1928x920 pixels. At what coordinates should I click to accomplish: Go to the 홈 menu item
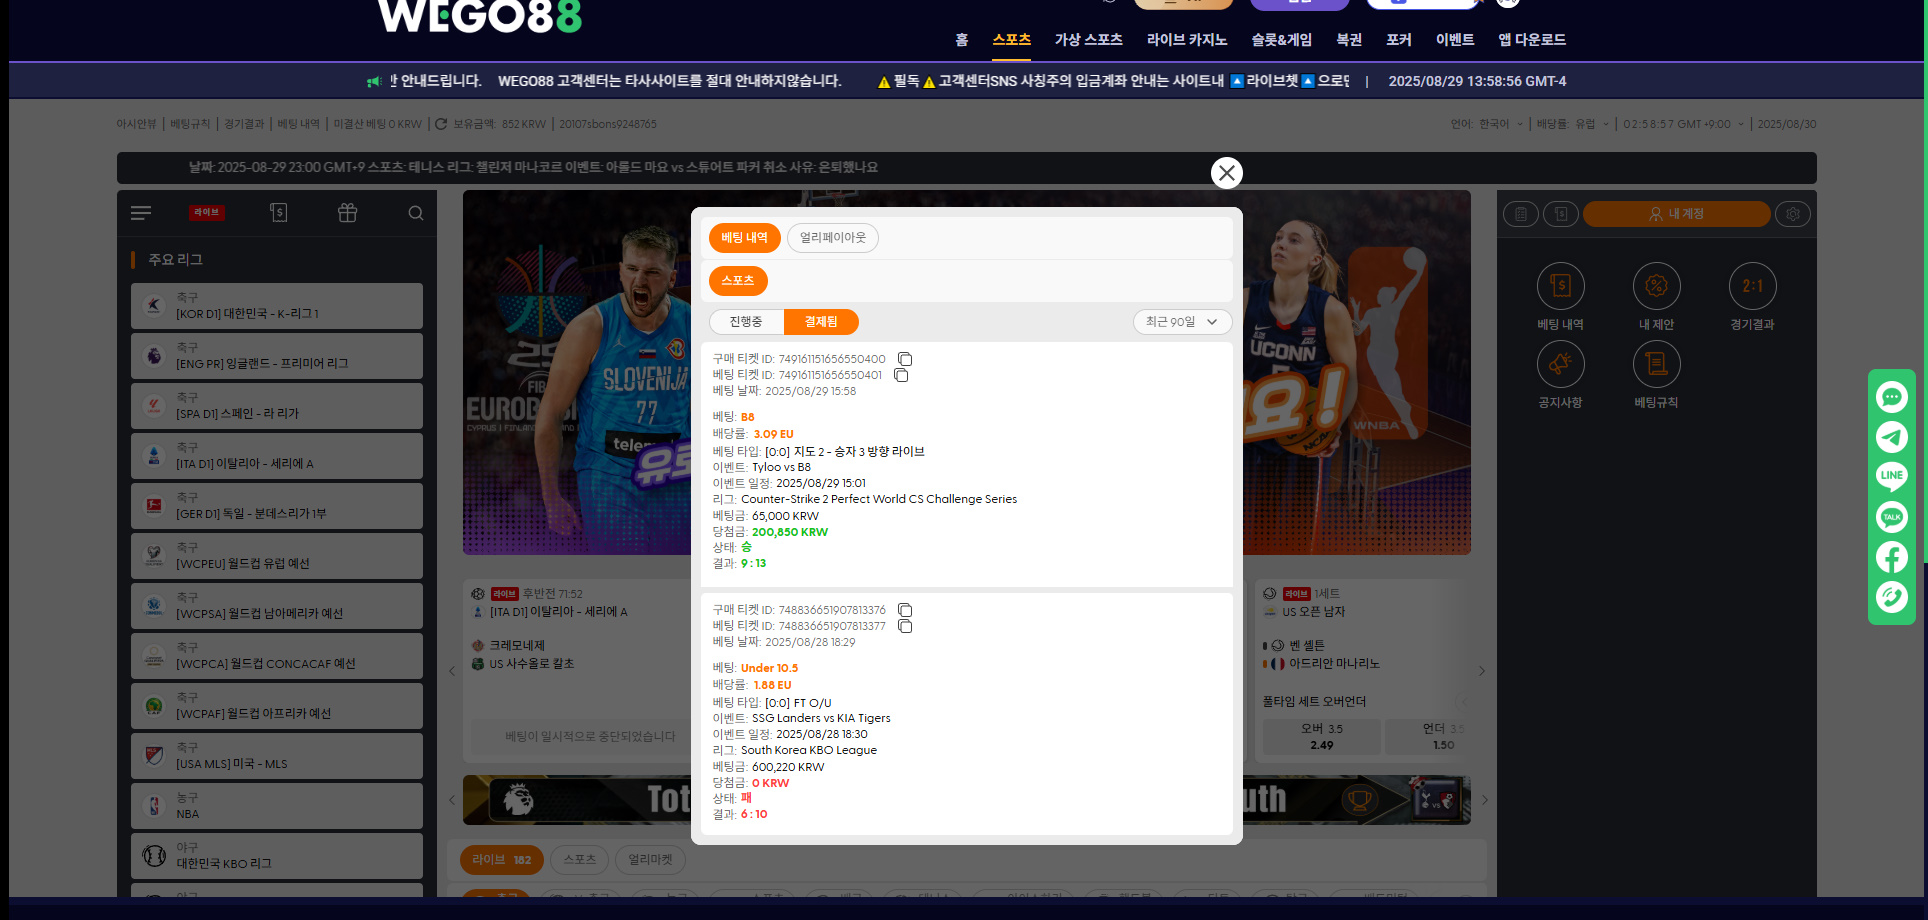pyautogui.click(x=962, y=40)
